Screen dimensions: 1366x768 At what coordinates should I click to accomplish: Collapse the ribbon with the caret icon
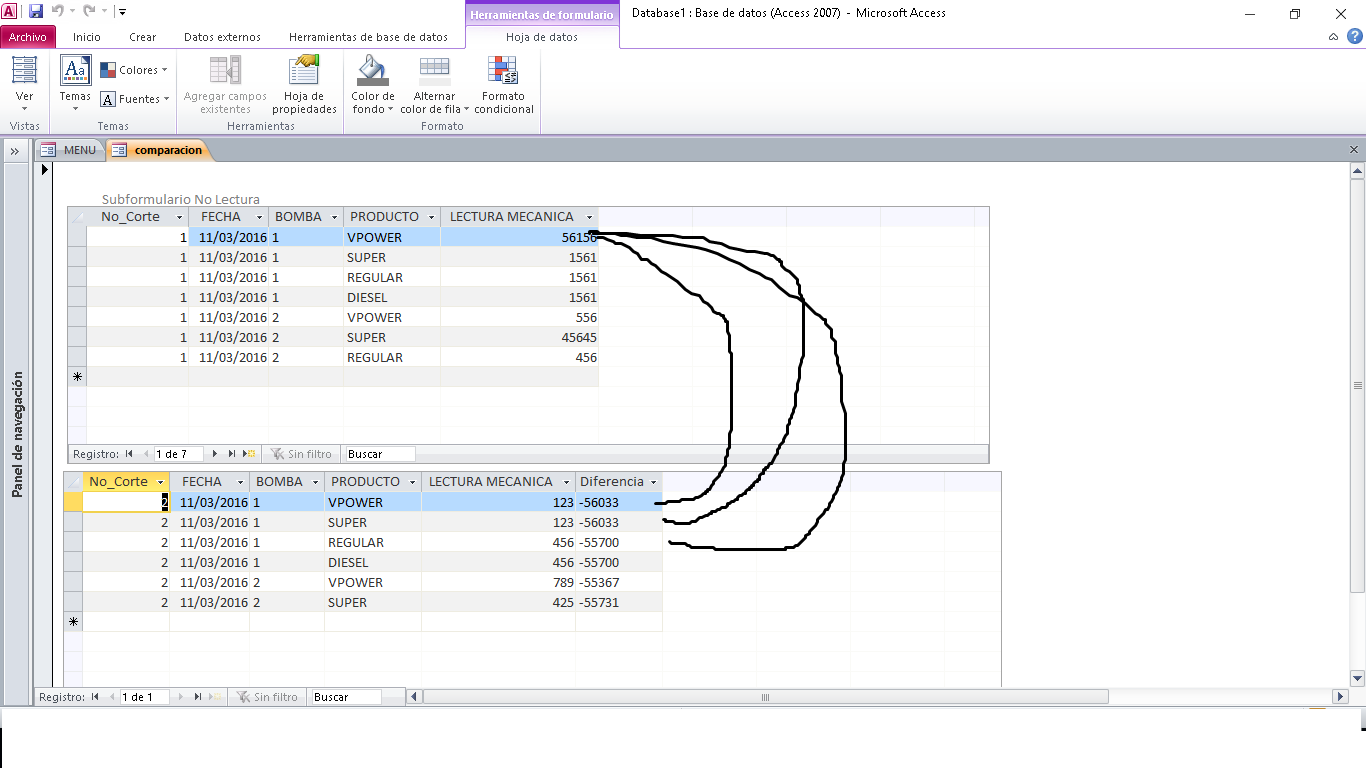pos(1334,37)
